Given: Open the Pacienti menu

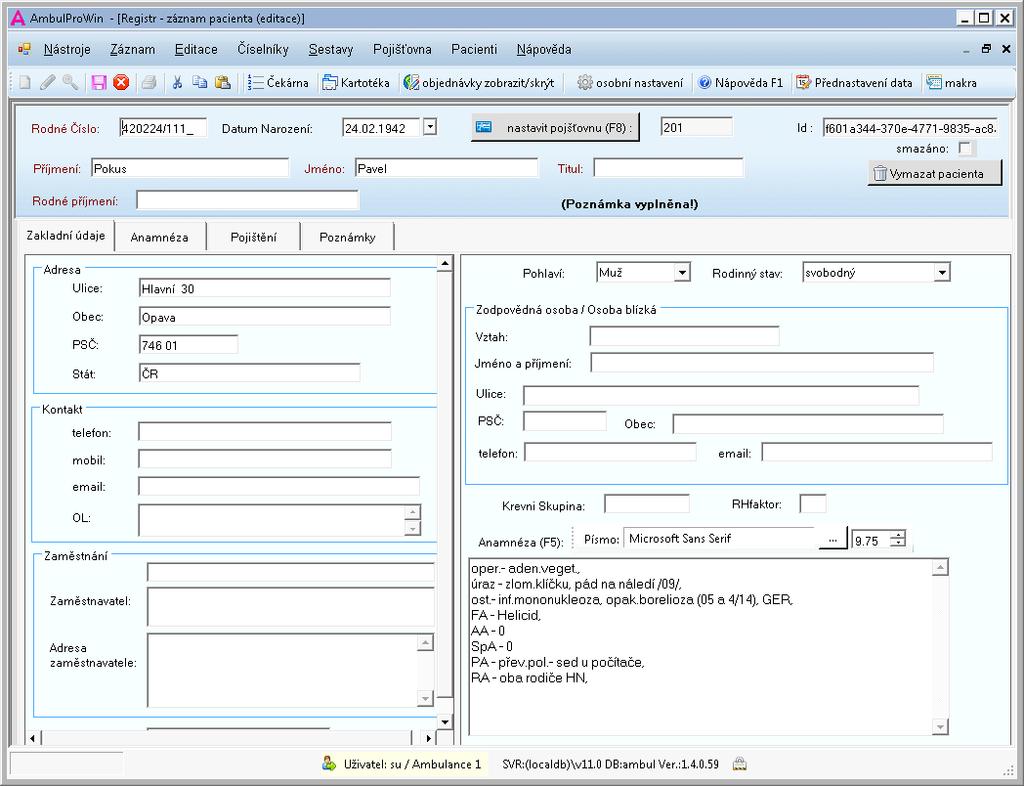Looking at the screenshot, I should (474, 50).
